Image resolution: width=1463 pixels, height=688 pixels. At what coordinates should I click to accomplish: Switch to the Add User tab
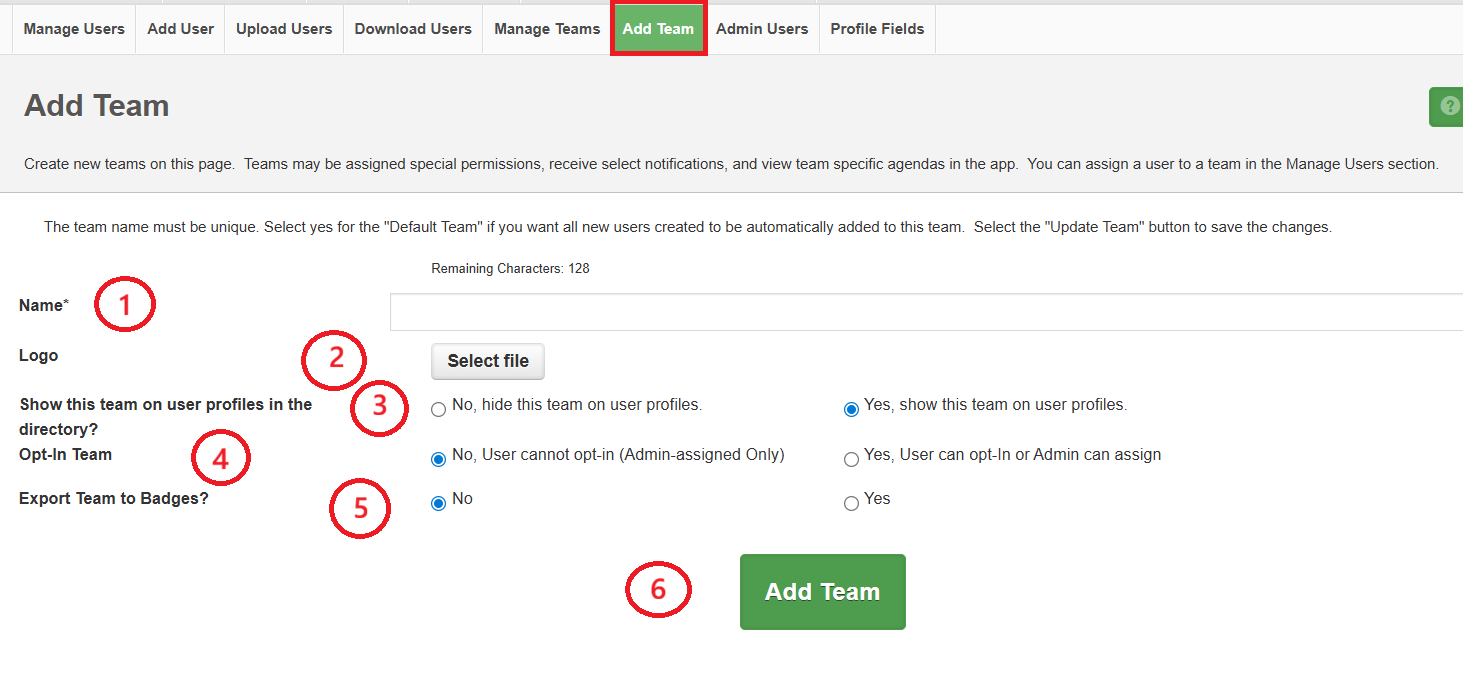[180, 29]
